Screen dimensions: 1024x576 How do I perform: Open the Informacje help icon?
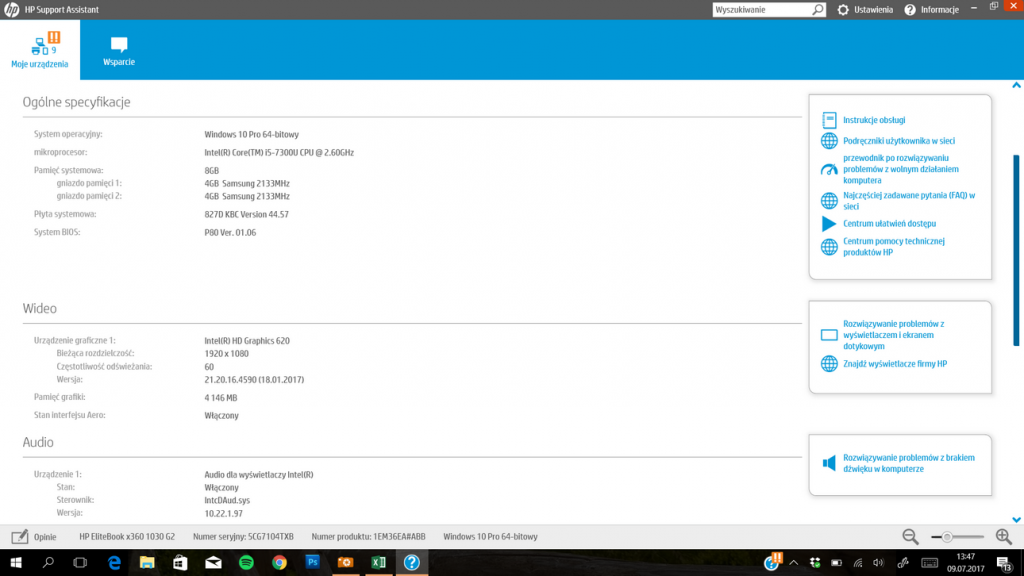(x=910, y=10)
